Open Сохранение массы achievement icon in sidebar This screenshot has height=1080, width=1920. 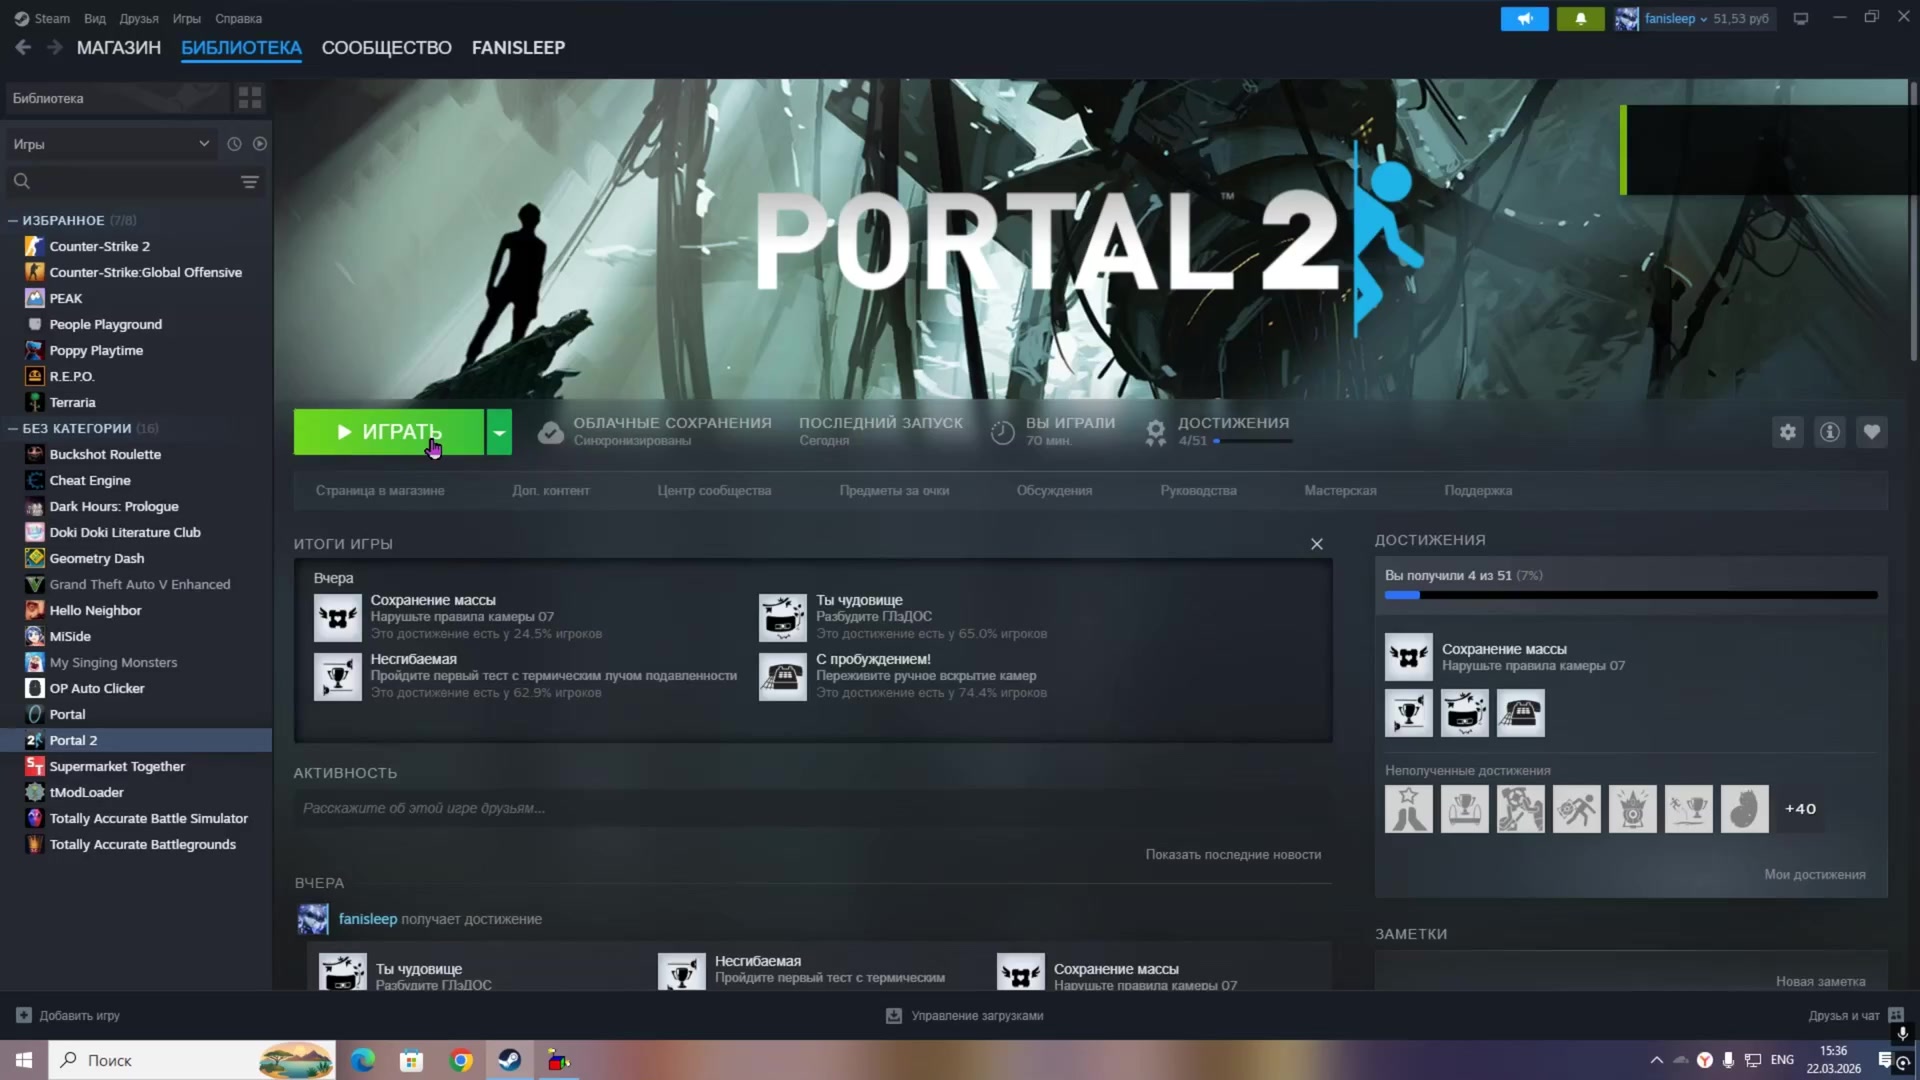[1409, 657]
